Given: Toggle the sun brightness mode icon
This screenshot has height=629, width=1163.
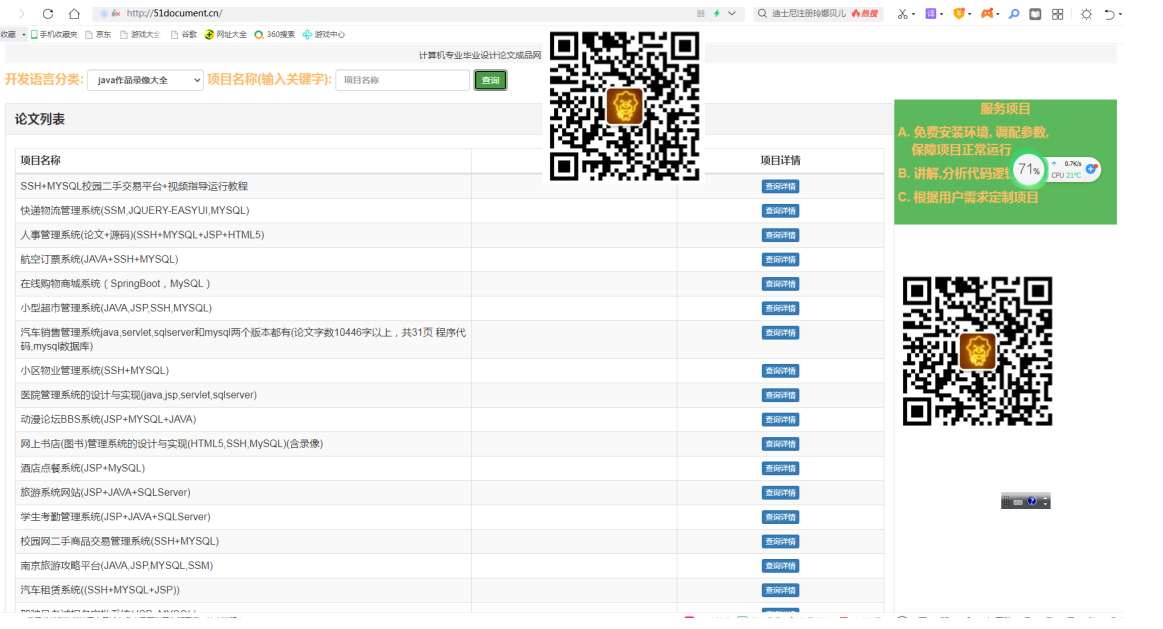Looking at the screenshot, I should 1087,13.
